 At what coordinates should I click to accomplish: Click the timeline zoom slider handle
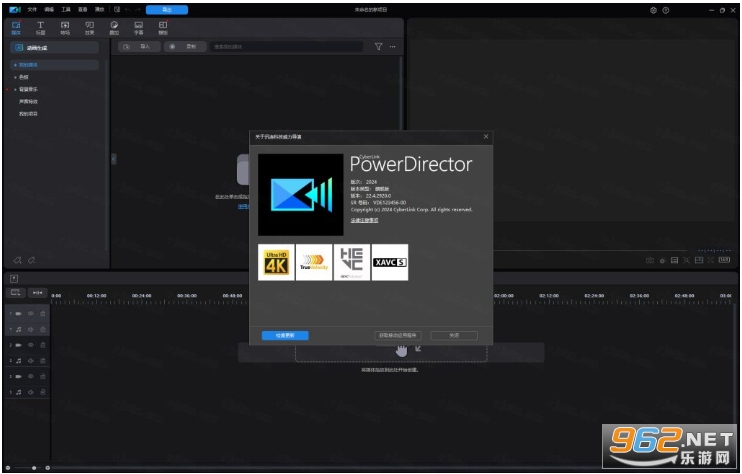pyautogui.click(x=34, y=468)
